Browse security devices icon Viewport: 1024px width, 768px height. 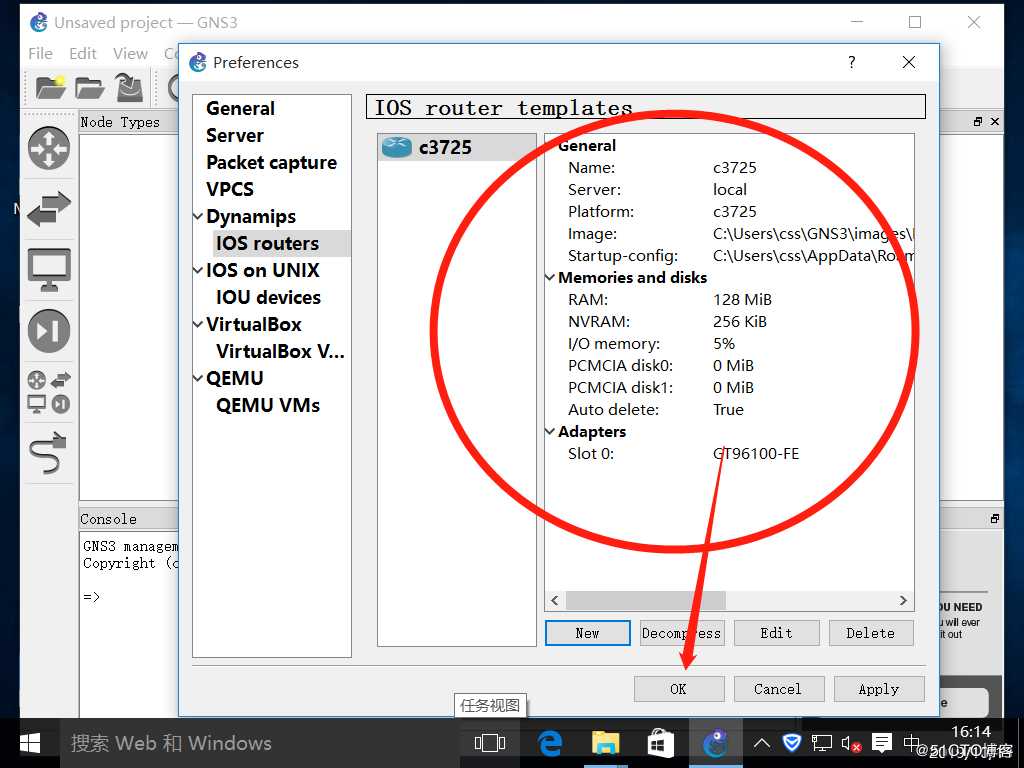(49, 330)
